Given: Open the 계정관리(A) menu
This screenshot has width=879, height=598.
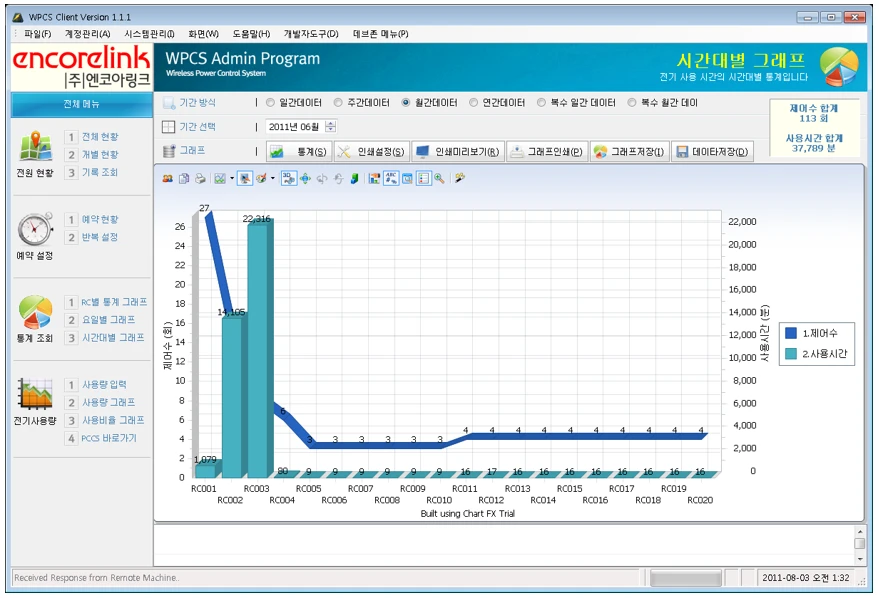Looking at the screenshot, I should (x=87, y=34).
